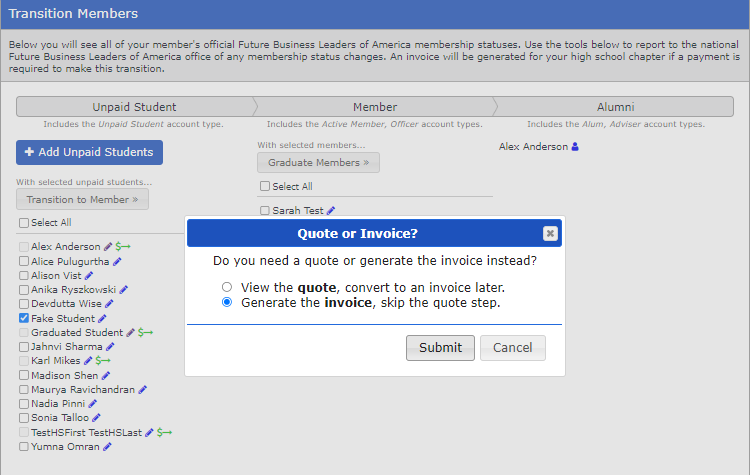Click the dollar arrow icon beside Karl Mikes
This screenshot has width=750, height=475.
[103, 361]
